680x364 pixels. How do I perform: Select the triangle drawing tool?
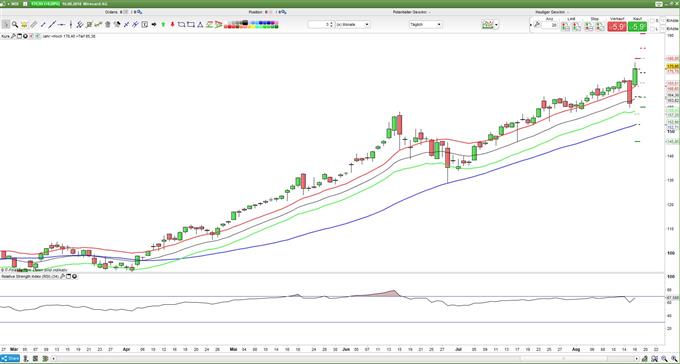pyautogui.click(x=200, y=25)
